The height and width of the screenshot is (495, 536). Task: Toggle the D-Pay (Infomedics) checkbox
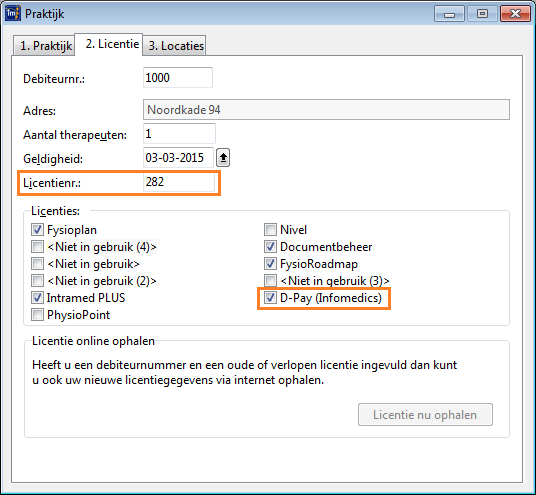(x=270, y=298)
